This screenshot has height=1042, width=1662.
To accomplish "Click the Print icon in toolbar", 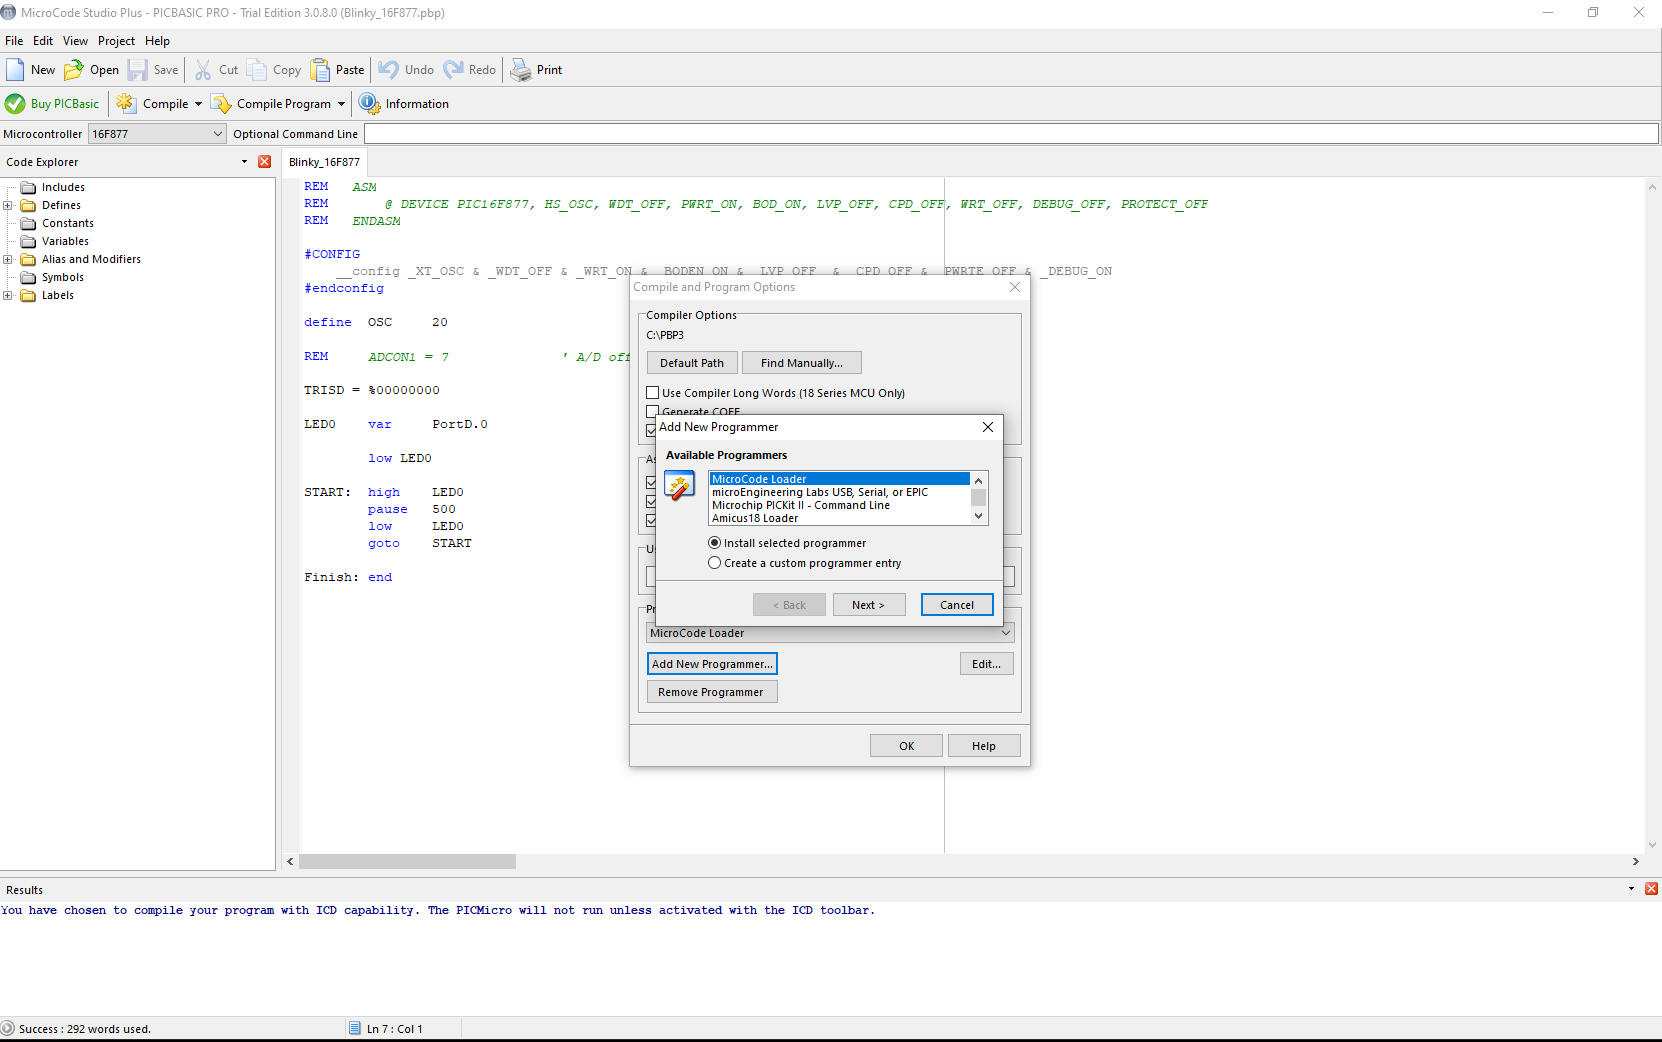I will (x=521, y=70).
